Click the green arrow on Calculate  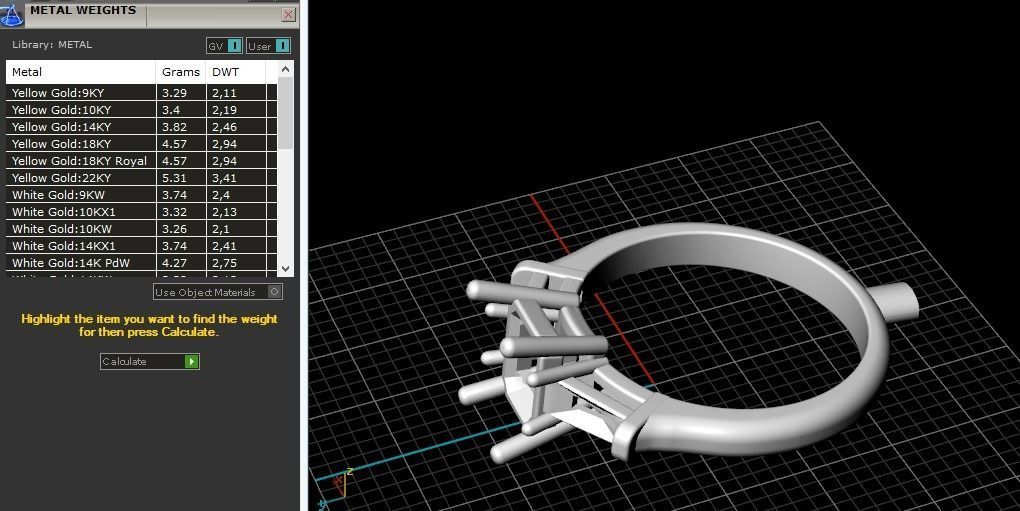pos(191,361)
